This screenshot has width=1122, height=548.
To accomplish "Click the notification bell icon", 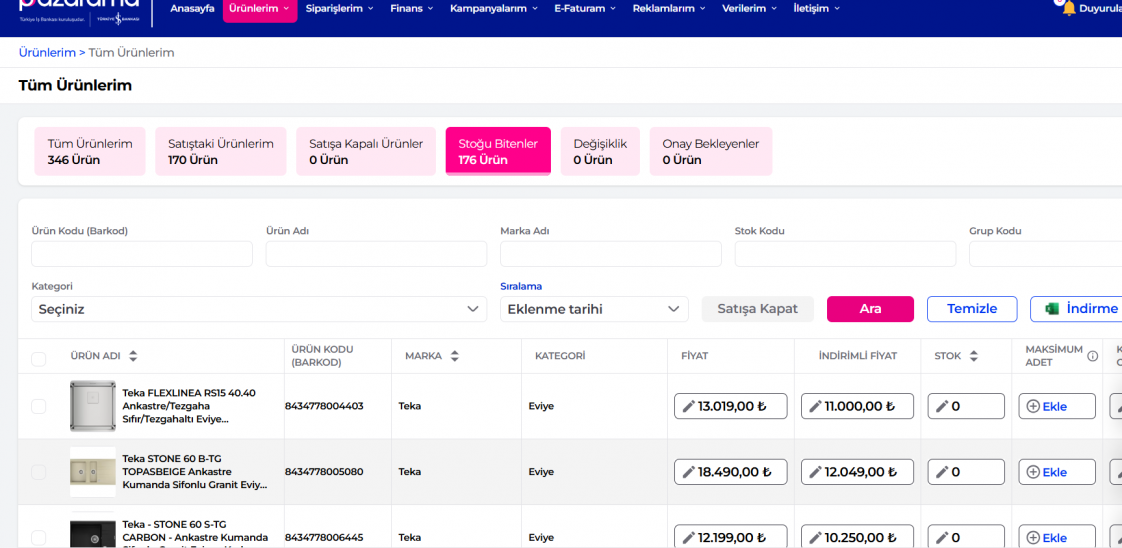I will point(1069,8).
